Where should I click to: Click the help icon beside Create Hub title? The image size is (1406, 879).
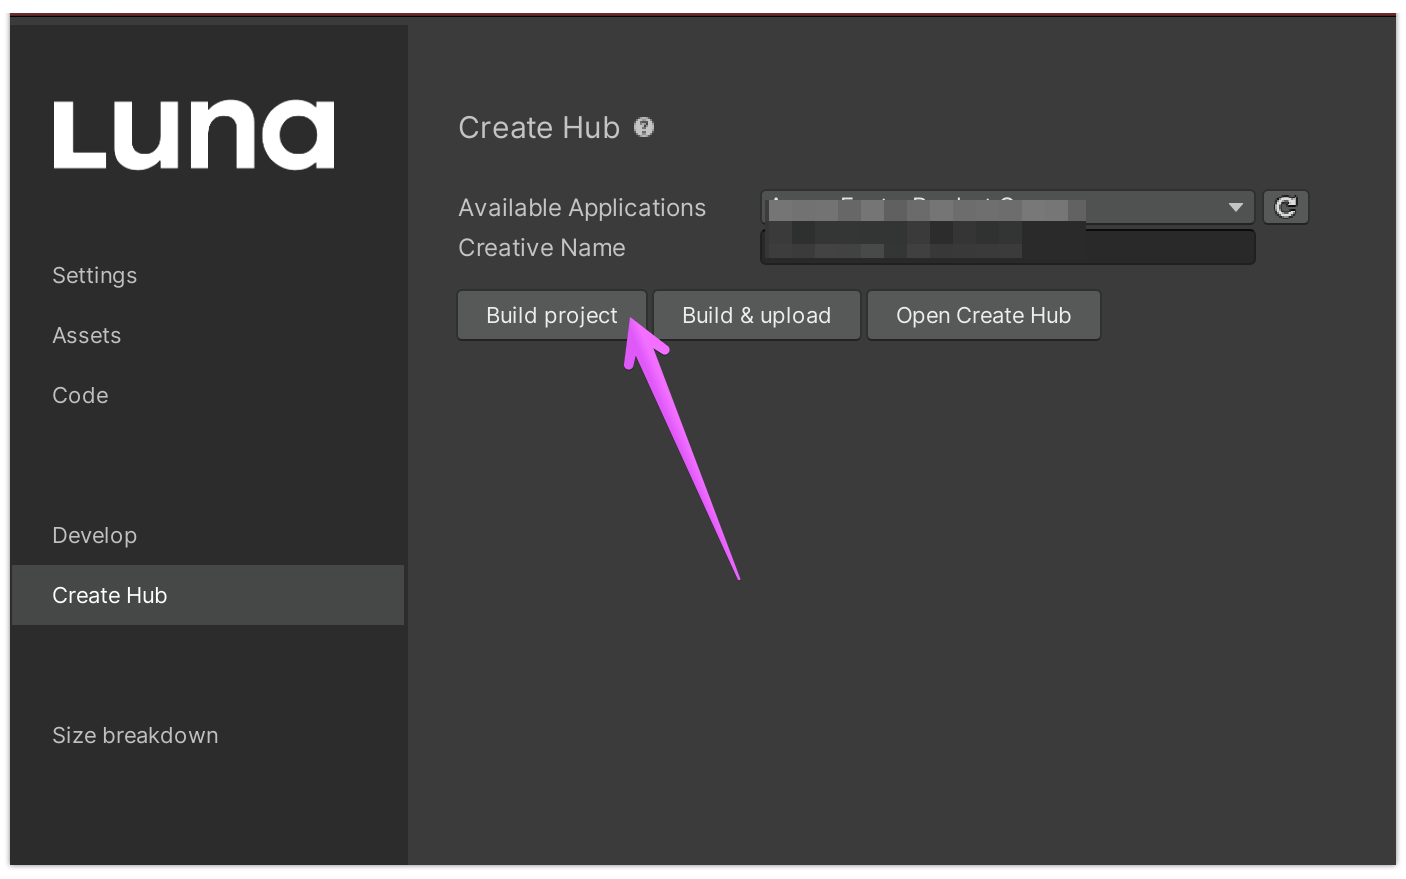644,127
